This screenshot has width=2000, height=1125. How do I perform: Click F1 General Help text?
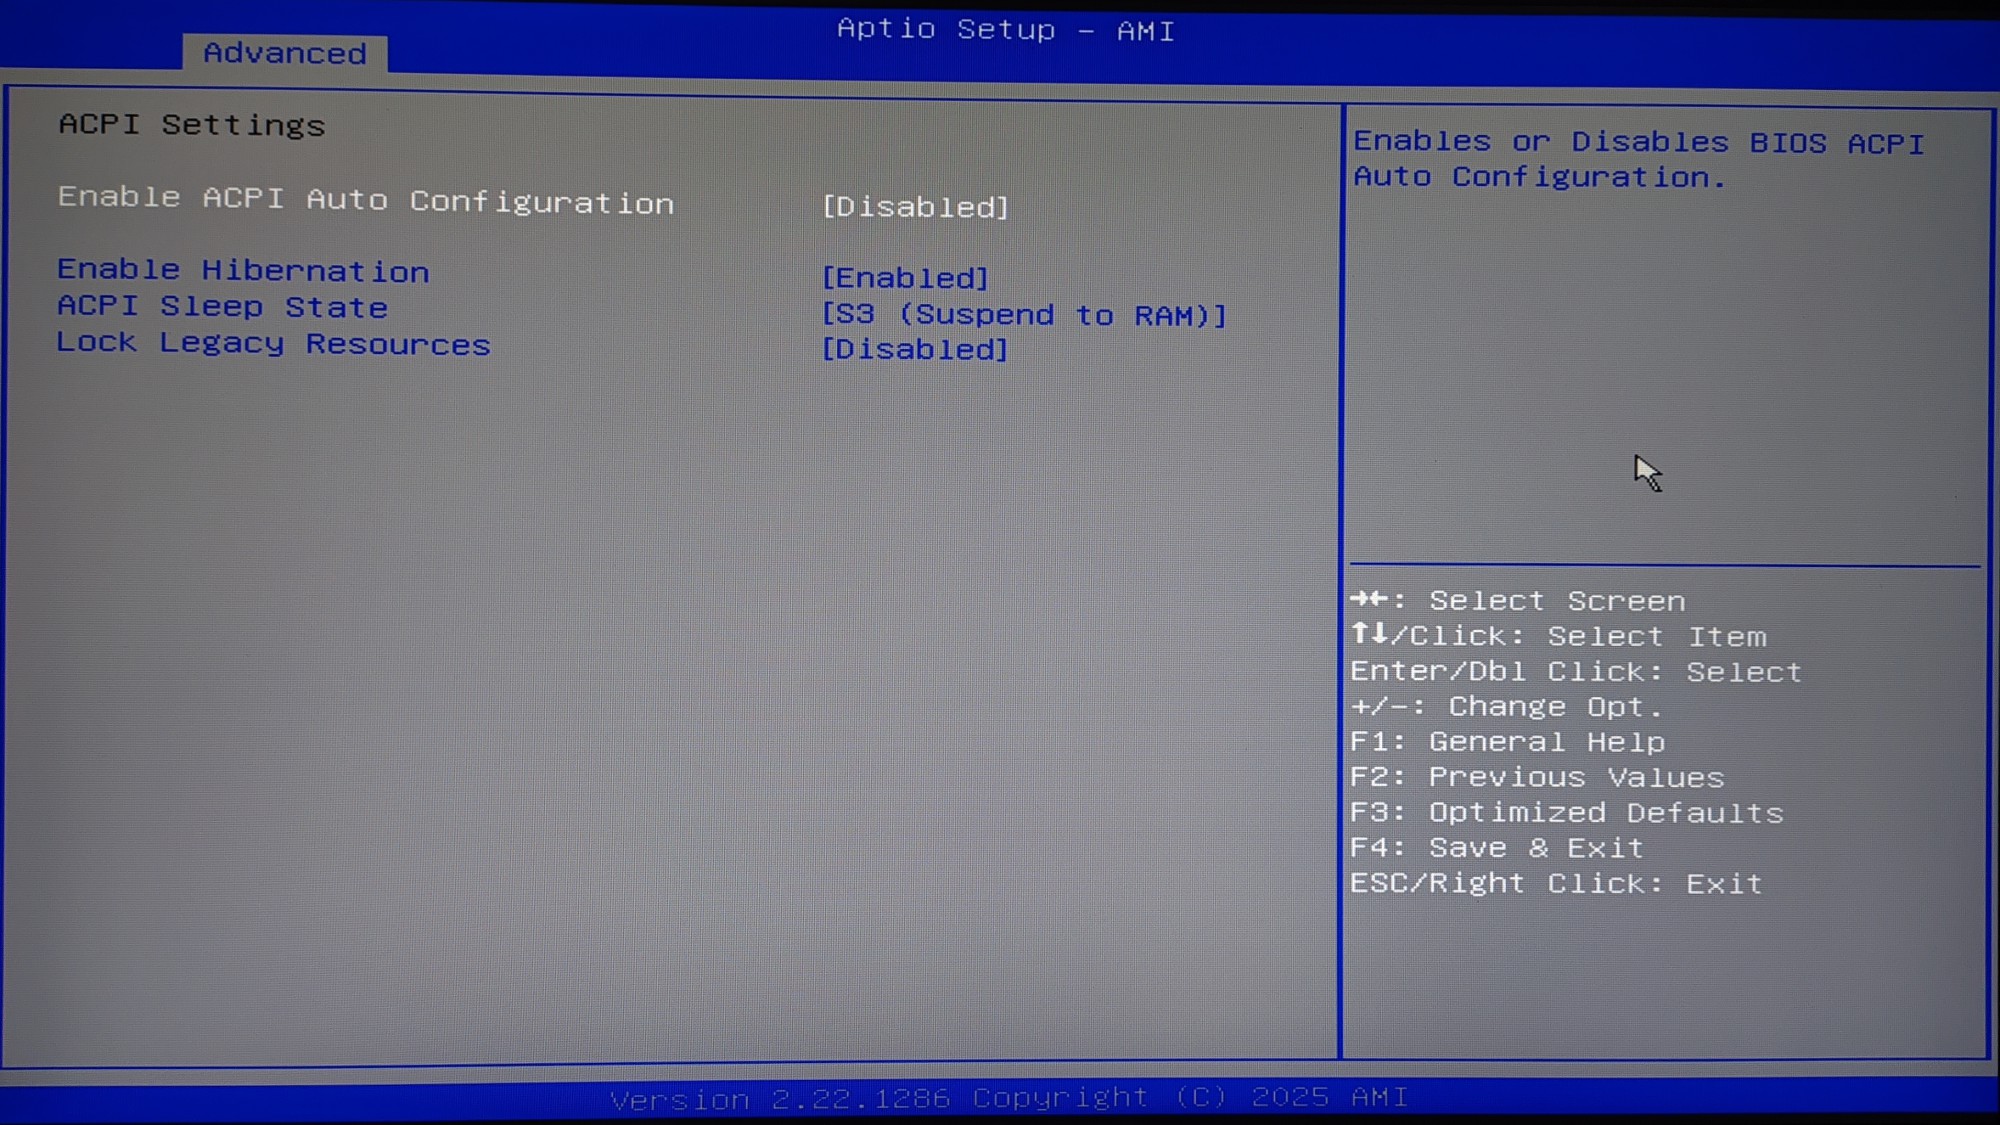(1507, 742)
